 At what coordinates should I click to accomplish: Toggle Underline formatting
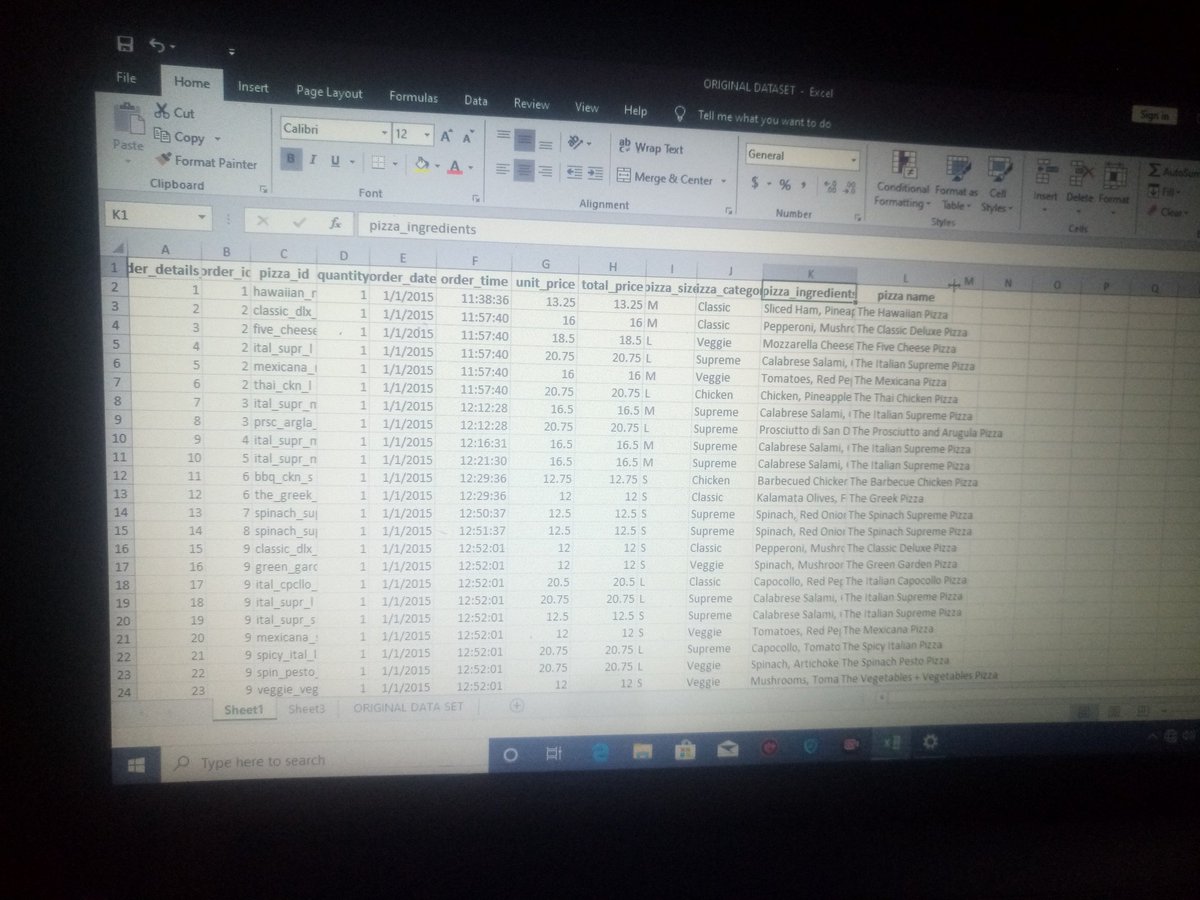tap(335, 161)
